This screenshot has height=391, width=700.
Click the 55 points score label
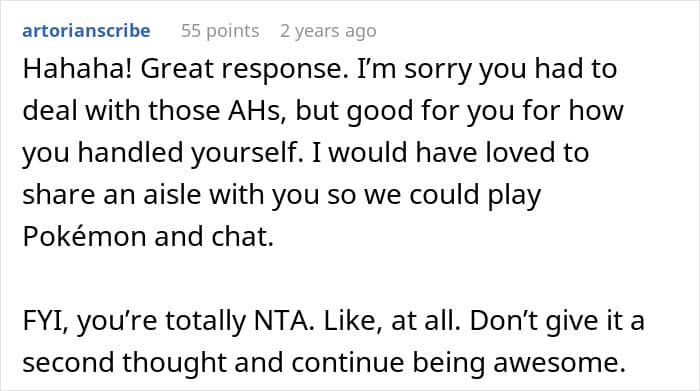click(x=220, y=31)
